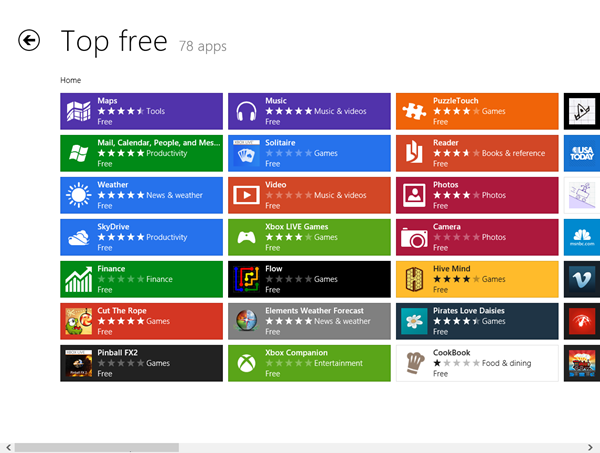
Task: Open the Flow title text
Action: pos(274,269)
